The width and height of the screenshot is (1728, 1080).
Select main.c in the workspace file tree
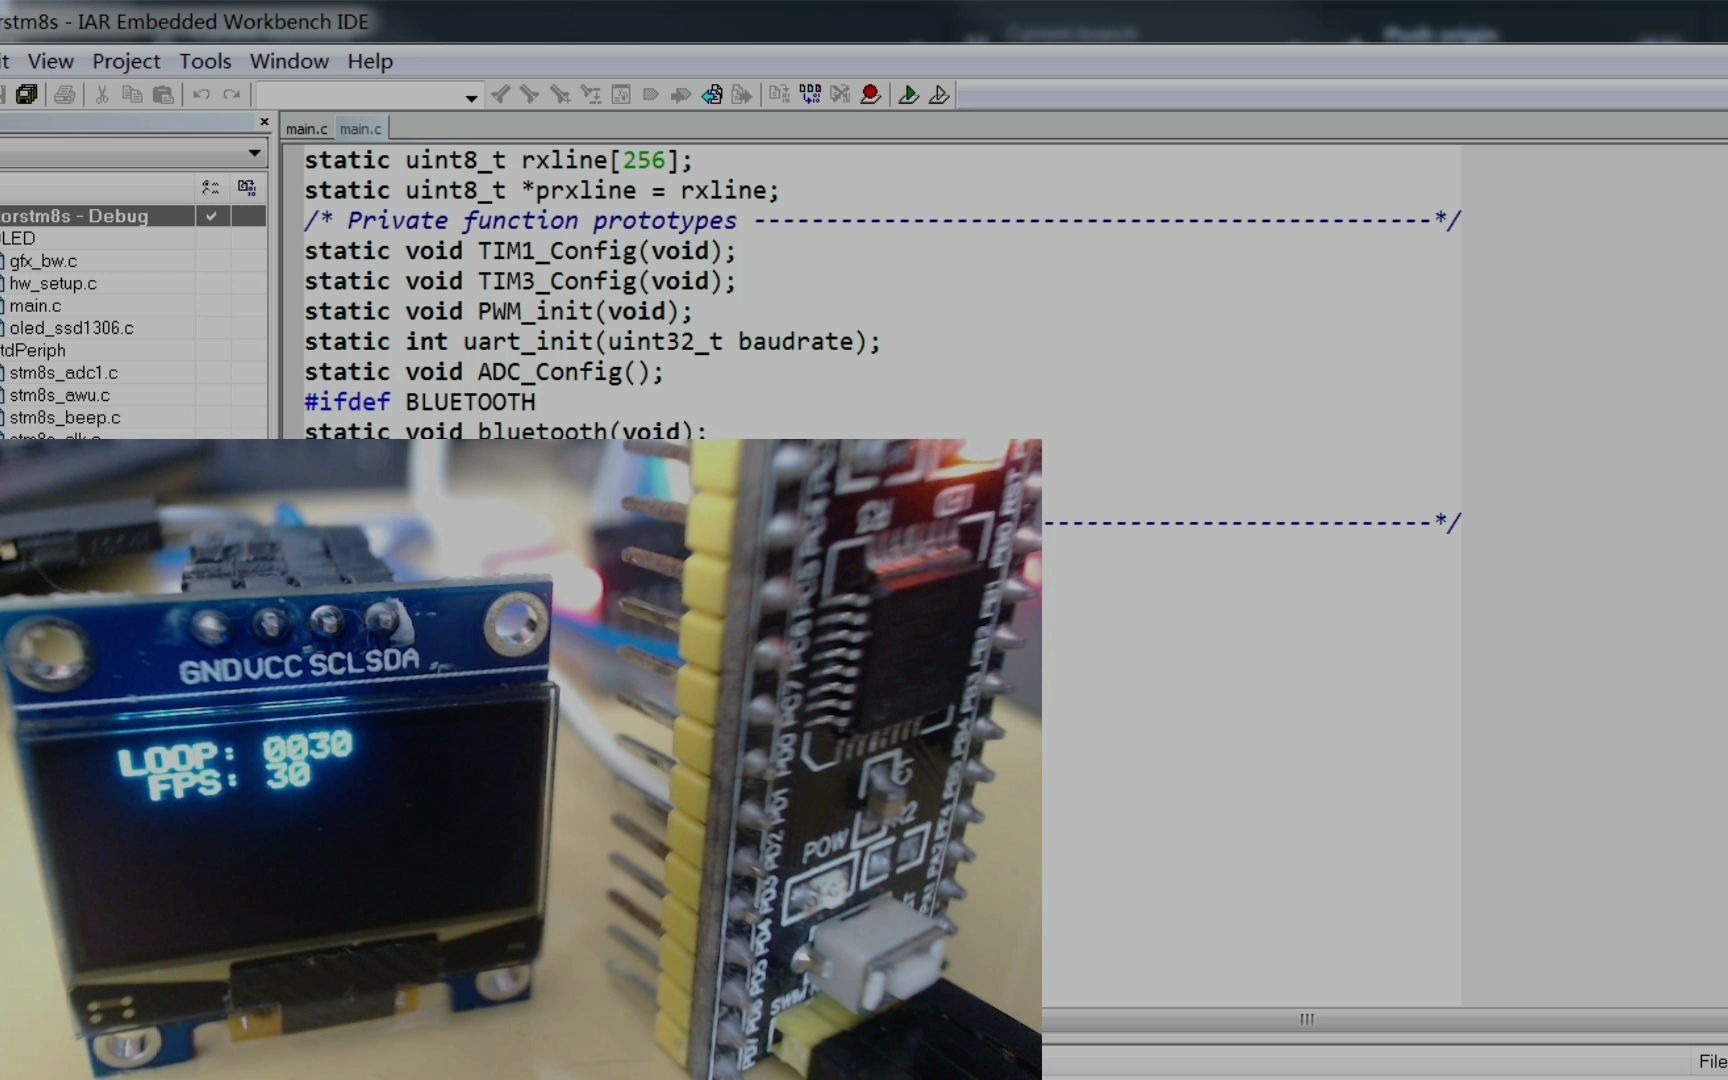pos(35,306)
